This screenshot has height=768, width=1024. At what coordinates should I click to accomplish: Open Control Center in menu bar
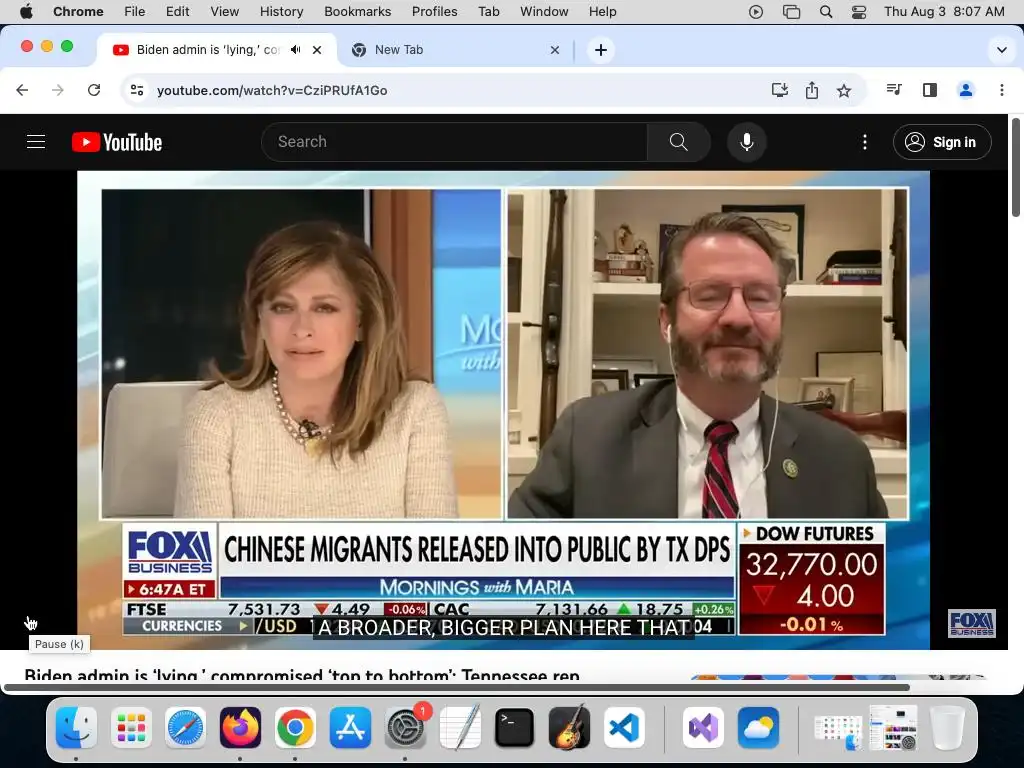coord(859,12)
